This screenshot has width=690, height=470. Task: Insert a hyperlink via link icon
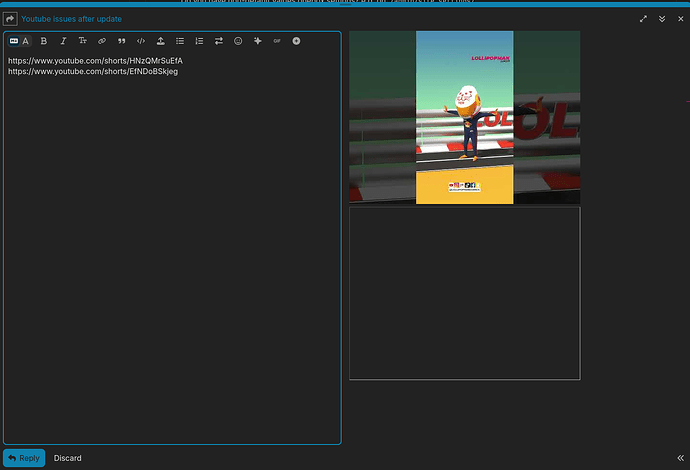[x=102, y=41]
